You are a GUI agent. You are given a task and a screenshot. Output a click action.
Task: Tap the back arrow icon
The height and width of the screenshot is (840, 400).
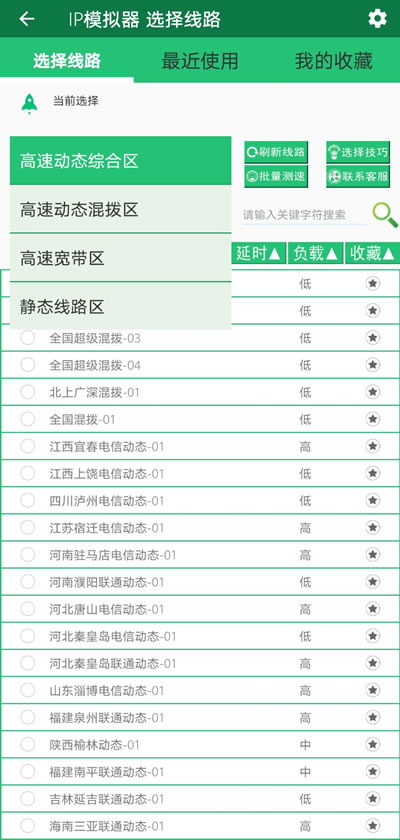coord(27,19)
